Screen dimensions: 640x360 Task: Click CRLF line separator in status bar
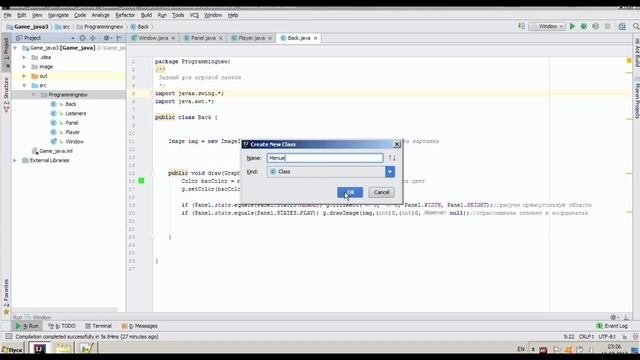[586, 337]
